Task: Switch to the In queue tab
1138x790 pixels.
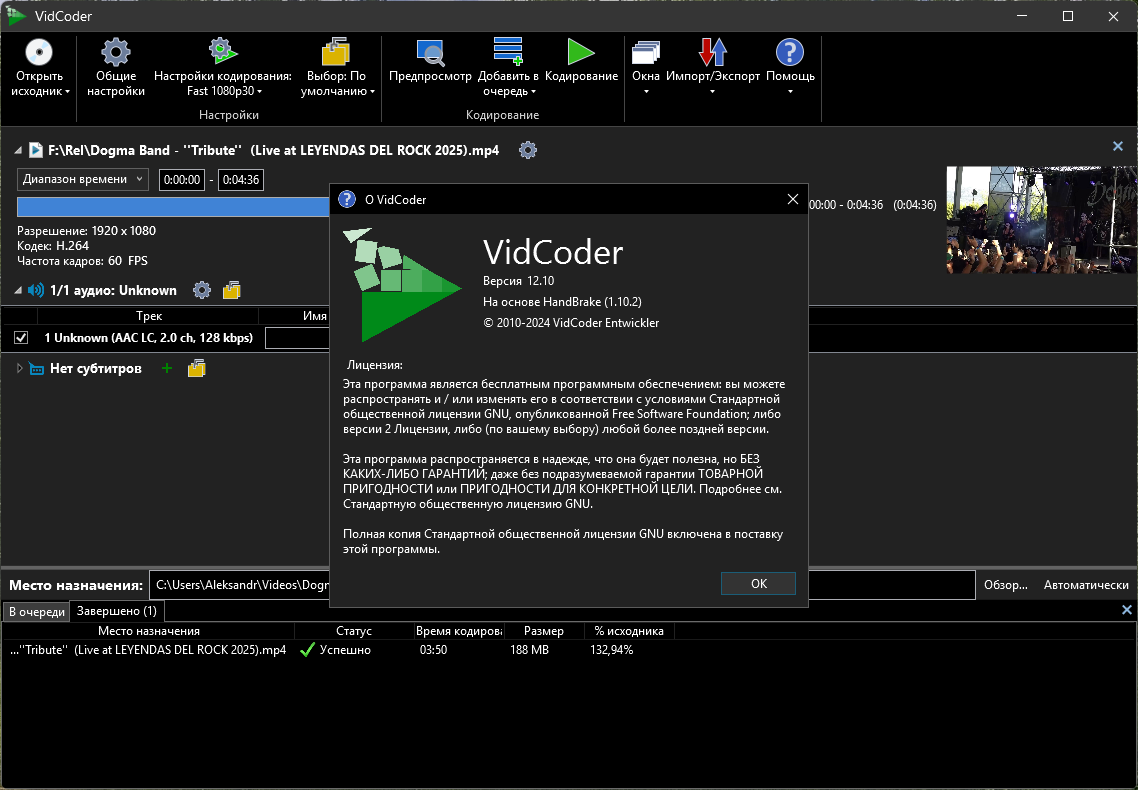Action: click(x=36, y=612)
